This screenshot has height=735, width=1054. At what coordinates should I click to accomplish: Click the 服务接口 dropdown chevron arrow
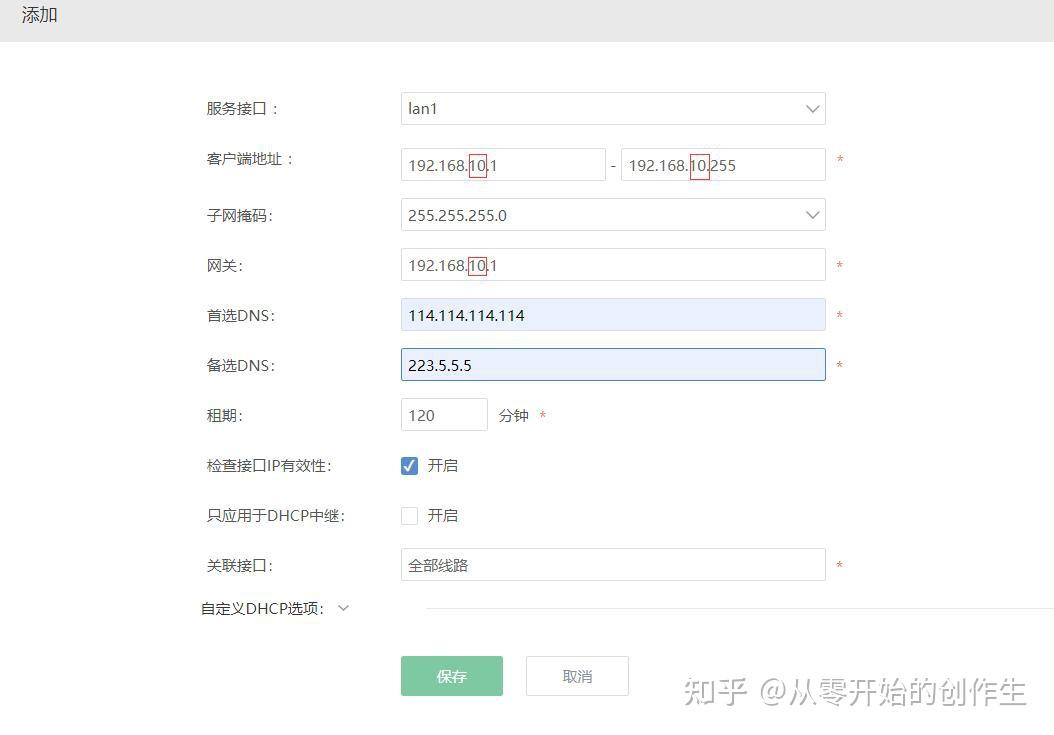(811, 108)
